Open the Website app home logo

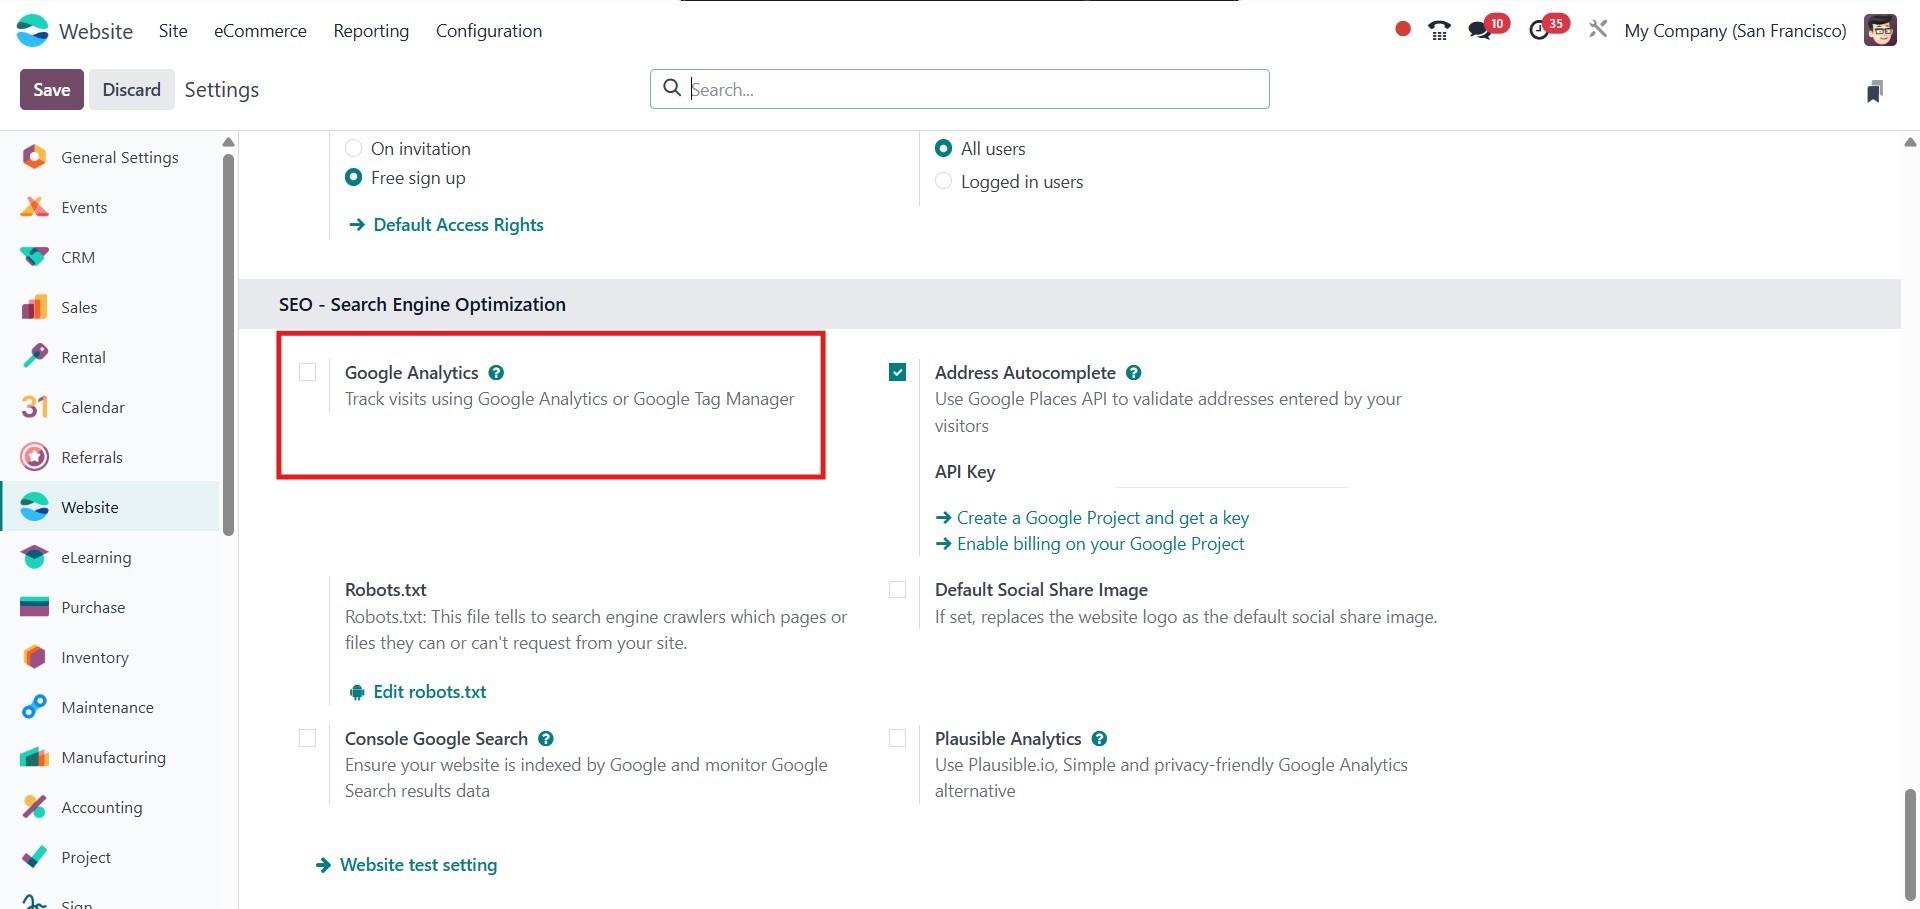click(33, 31)
